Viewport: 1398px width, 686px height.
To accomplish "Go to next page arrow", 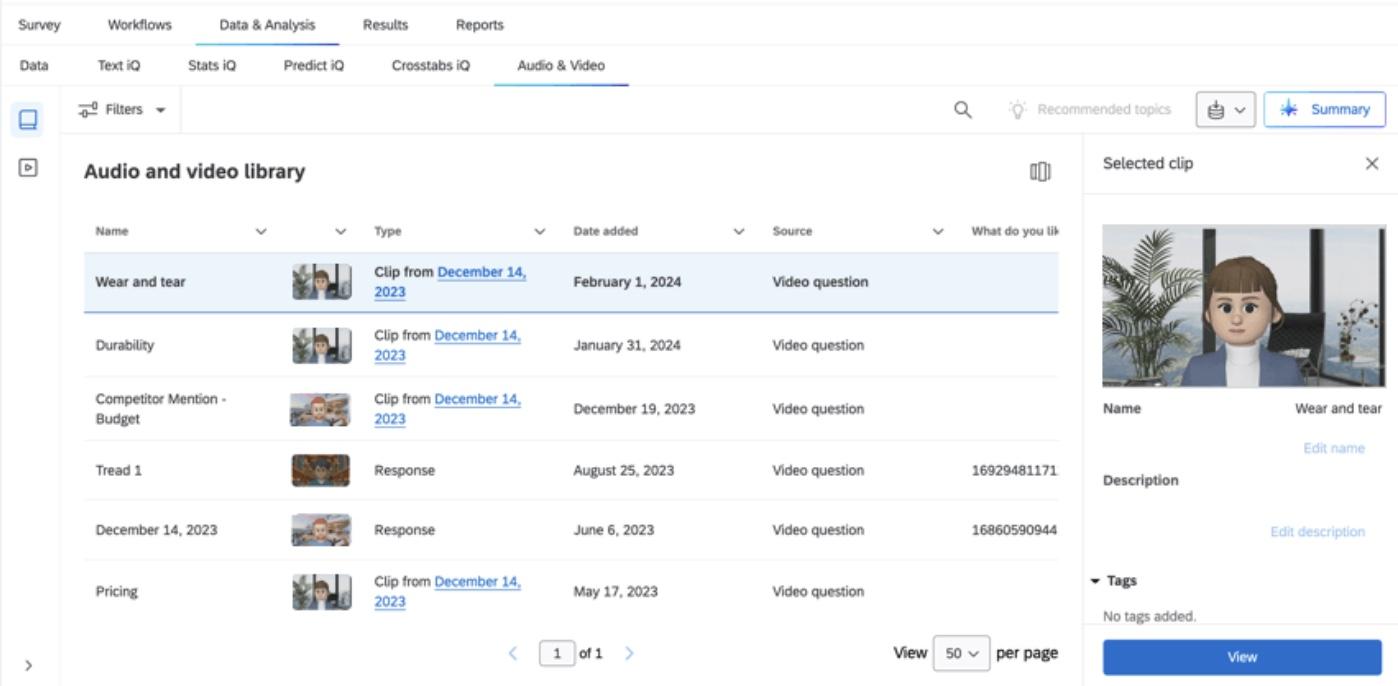I will point(629,653).
